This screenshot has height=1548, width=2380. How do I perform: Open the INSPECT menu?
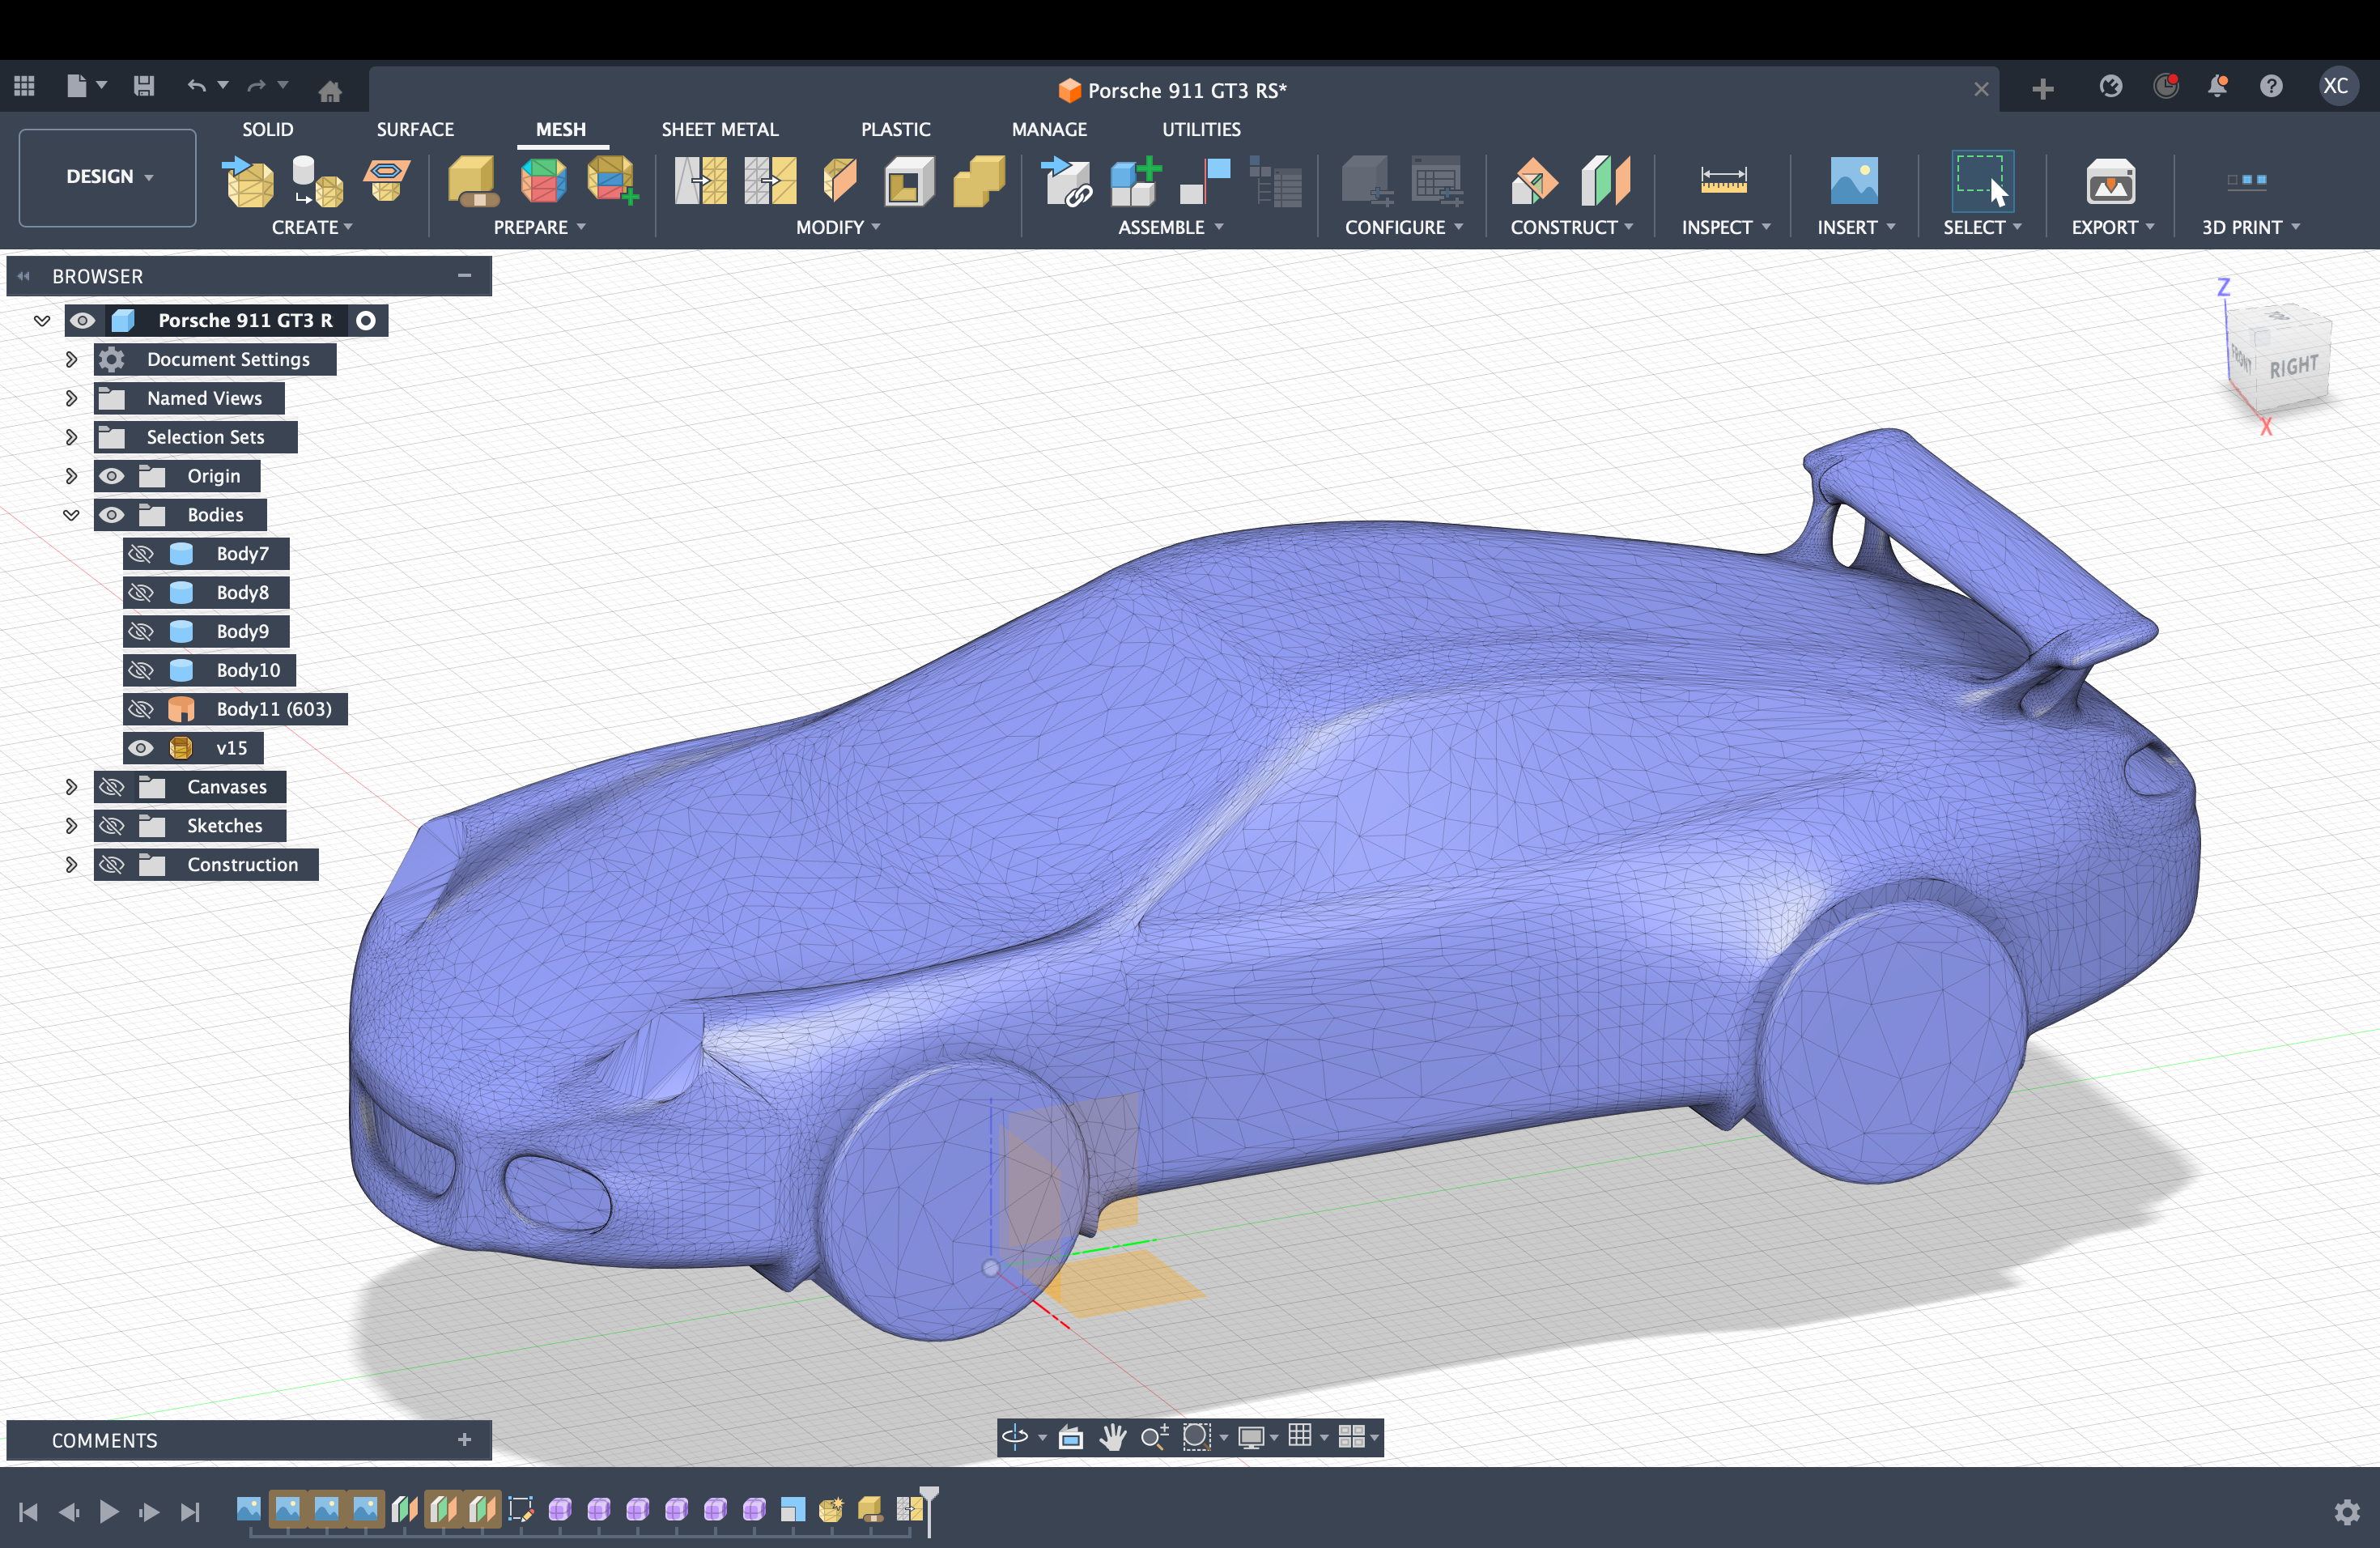[1725, 227]
